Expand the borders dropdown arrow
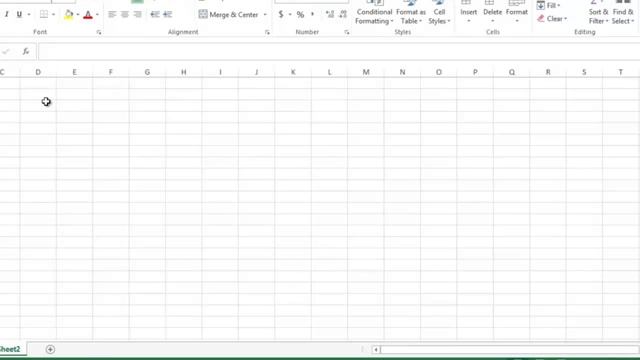This screenshot has width=640, height=360. click(53, 15)
